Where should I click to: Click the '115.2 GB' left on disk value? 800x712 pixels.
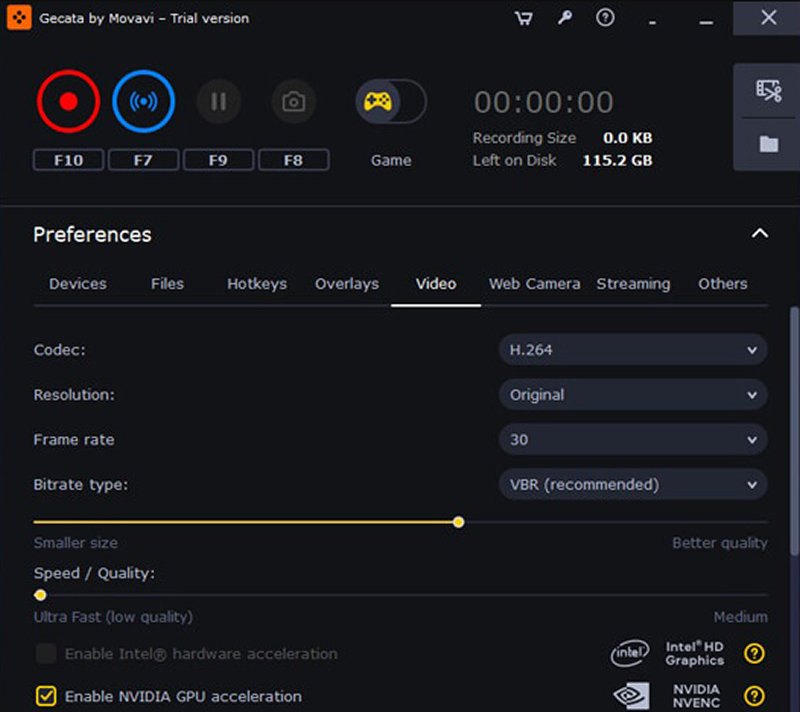[617, 160]
